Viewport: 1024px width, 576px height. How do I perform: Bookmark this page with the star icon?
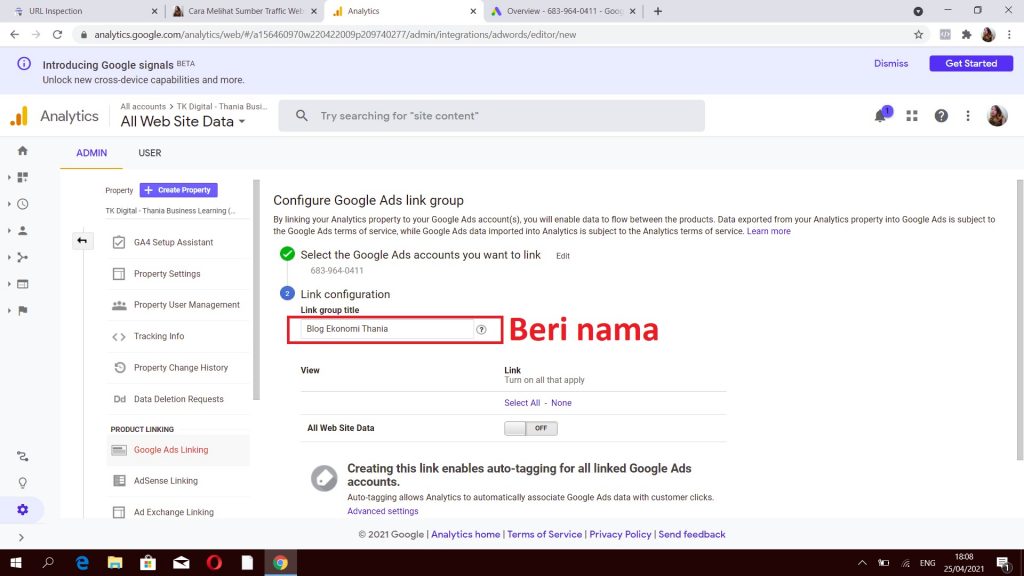[918, 35]
